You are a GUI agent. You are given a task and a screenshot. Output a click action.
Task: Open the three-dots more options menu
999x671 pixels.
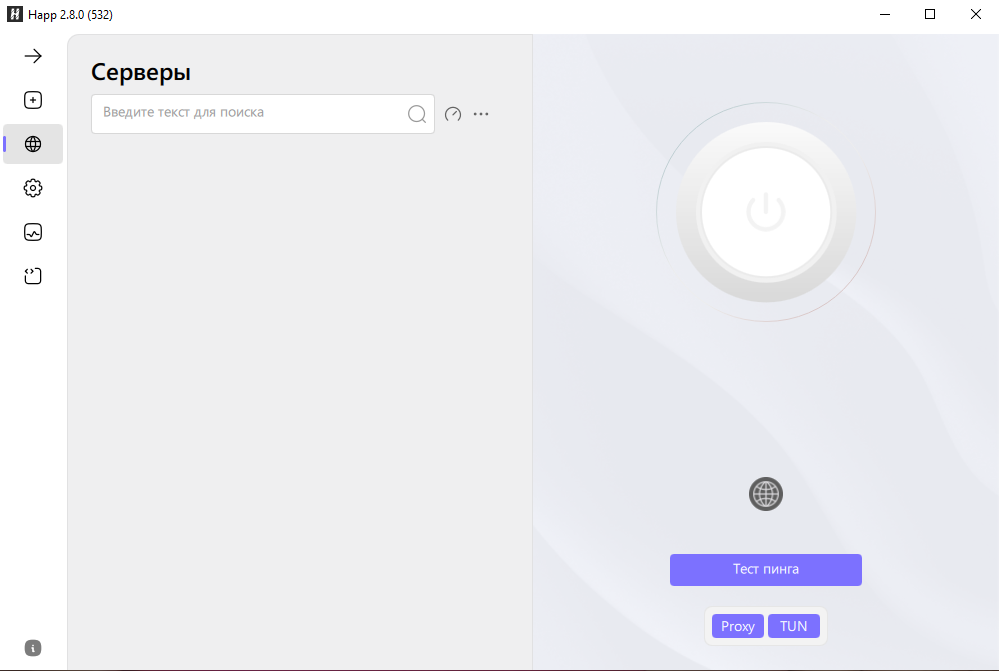click(x=481, y=114)
